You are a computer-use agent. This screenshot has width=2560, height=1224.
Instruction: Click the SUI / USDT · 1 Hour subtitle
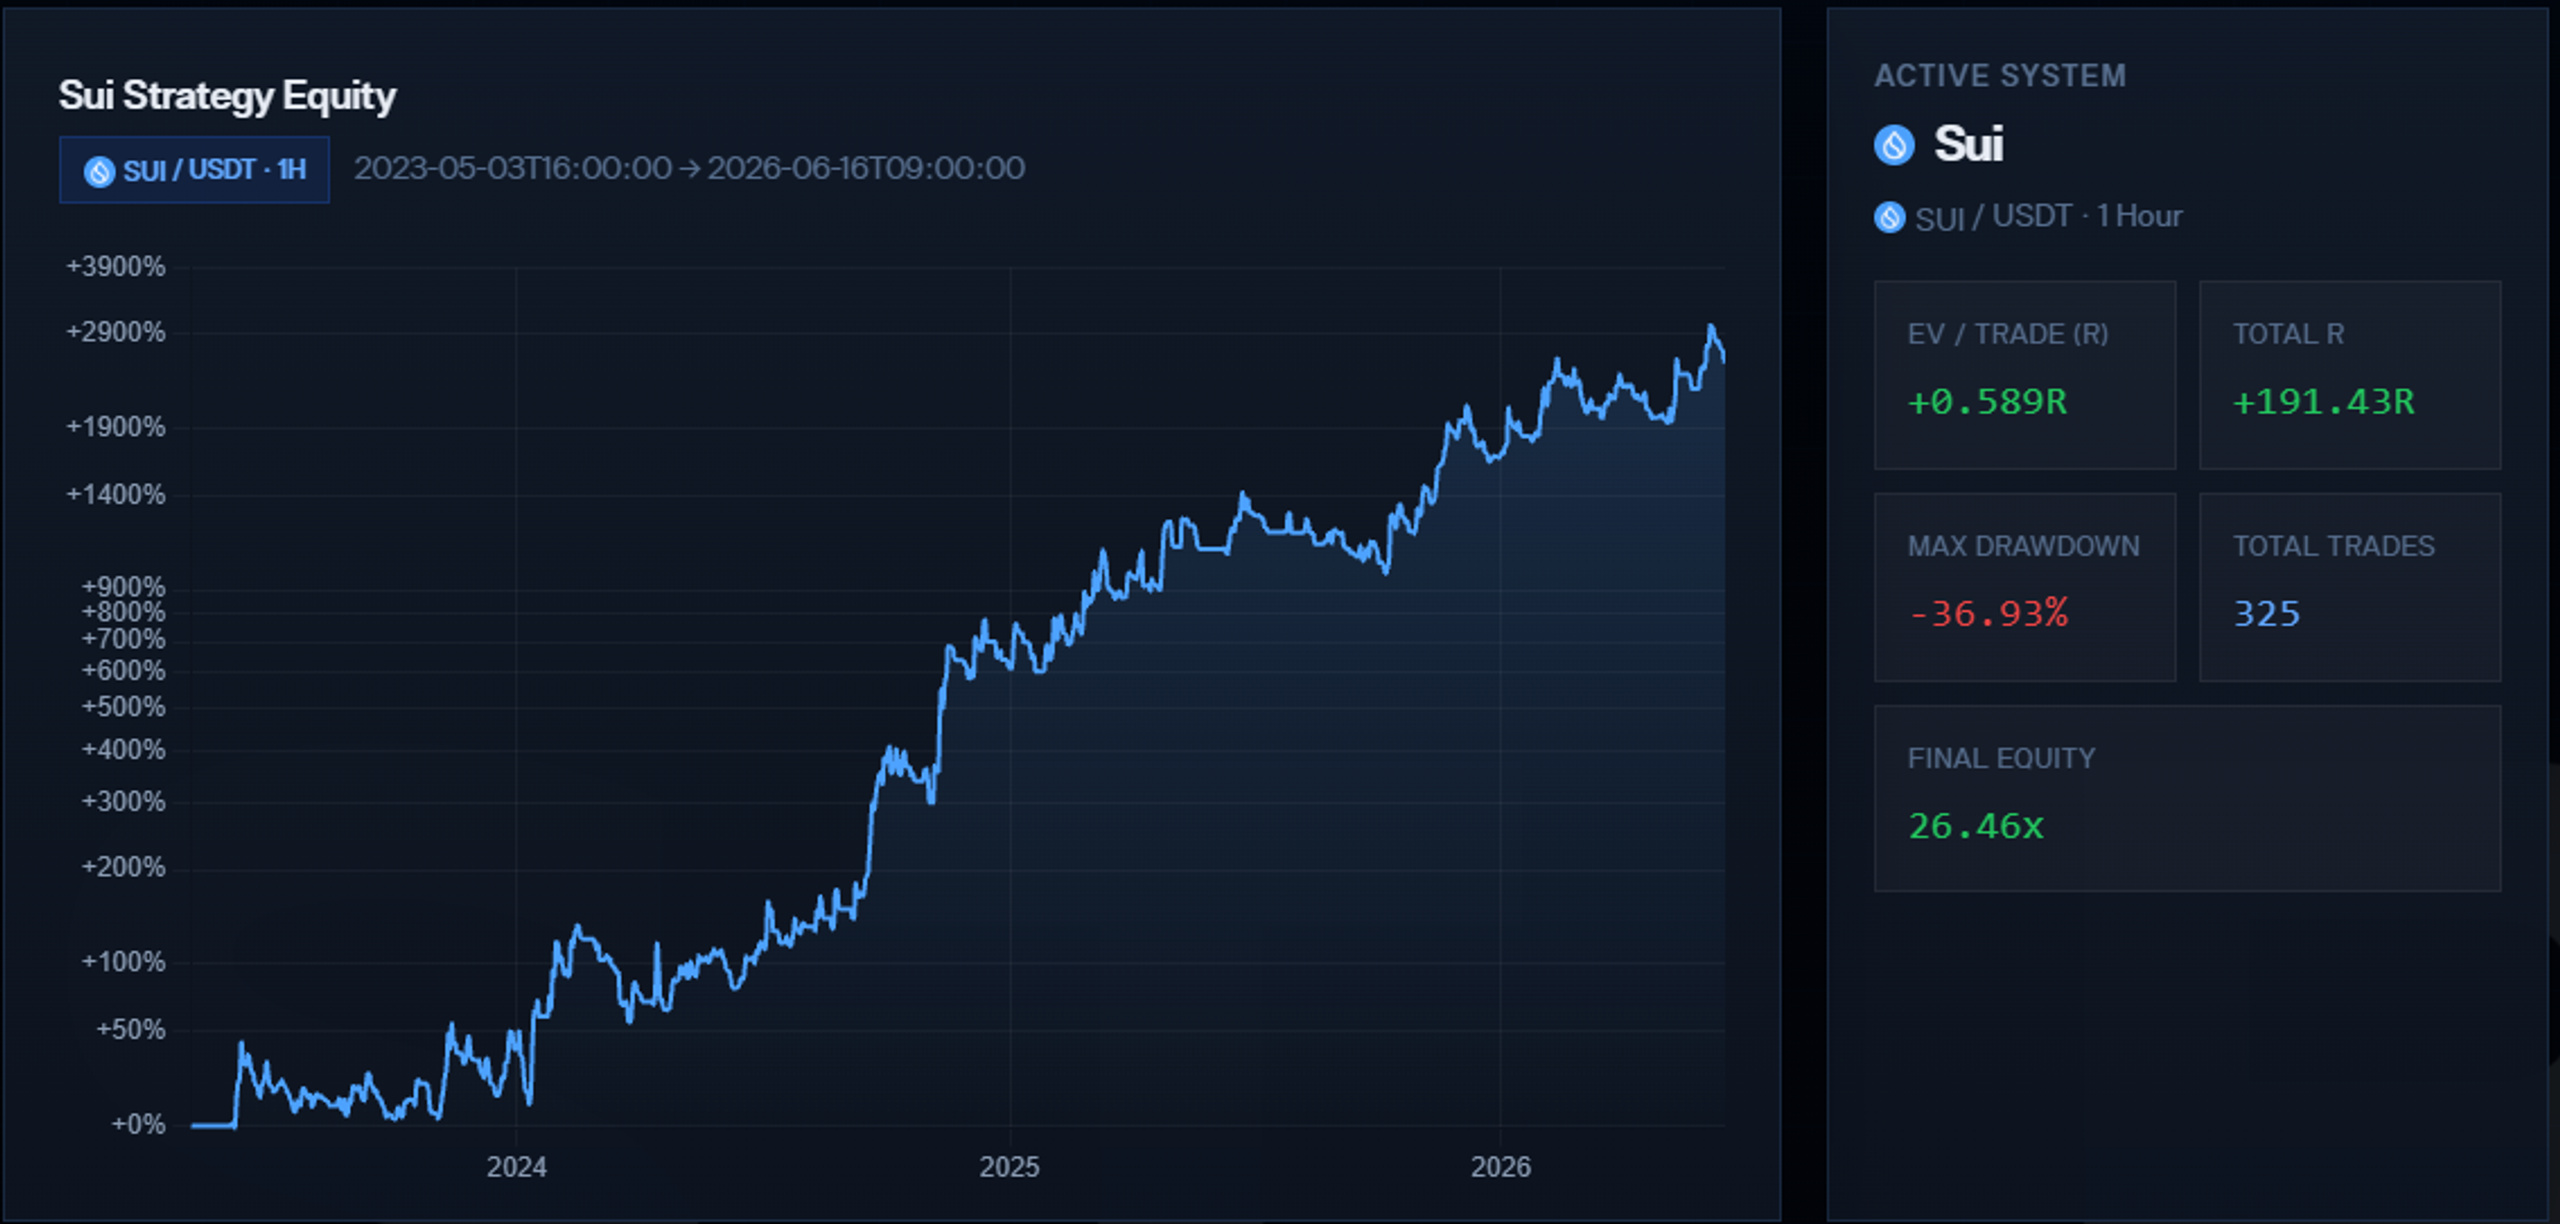tap(2048, 217)
